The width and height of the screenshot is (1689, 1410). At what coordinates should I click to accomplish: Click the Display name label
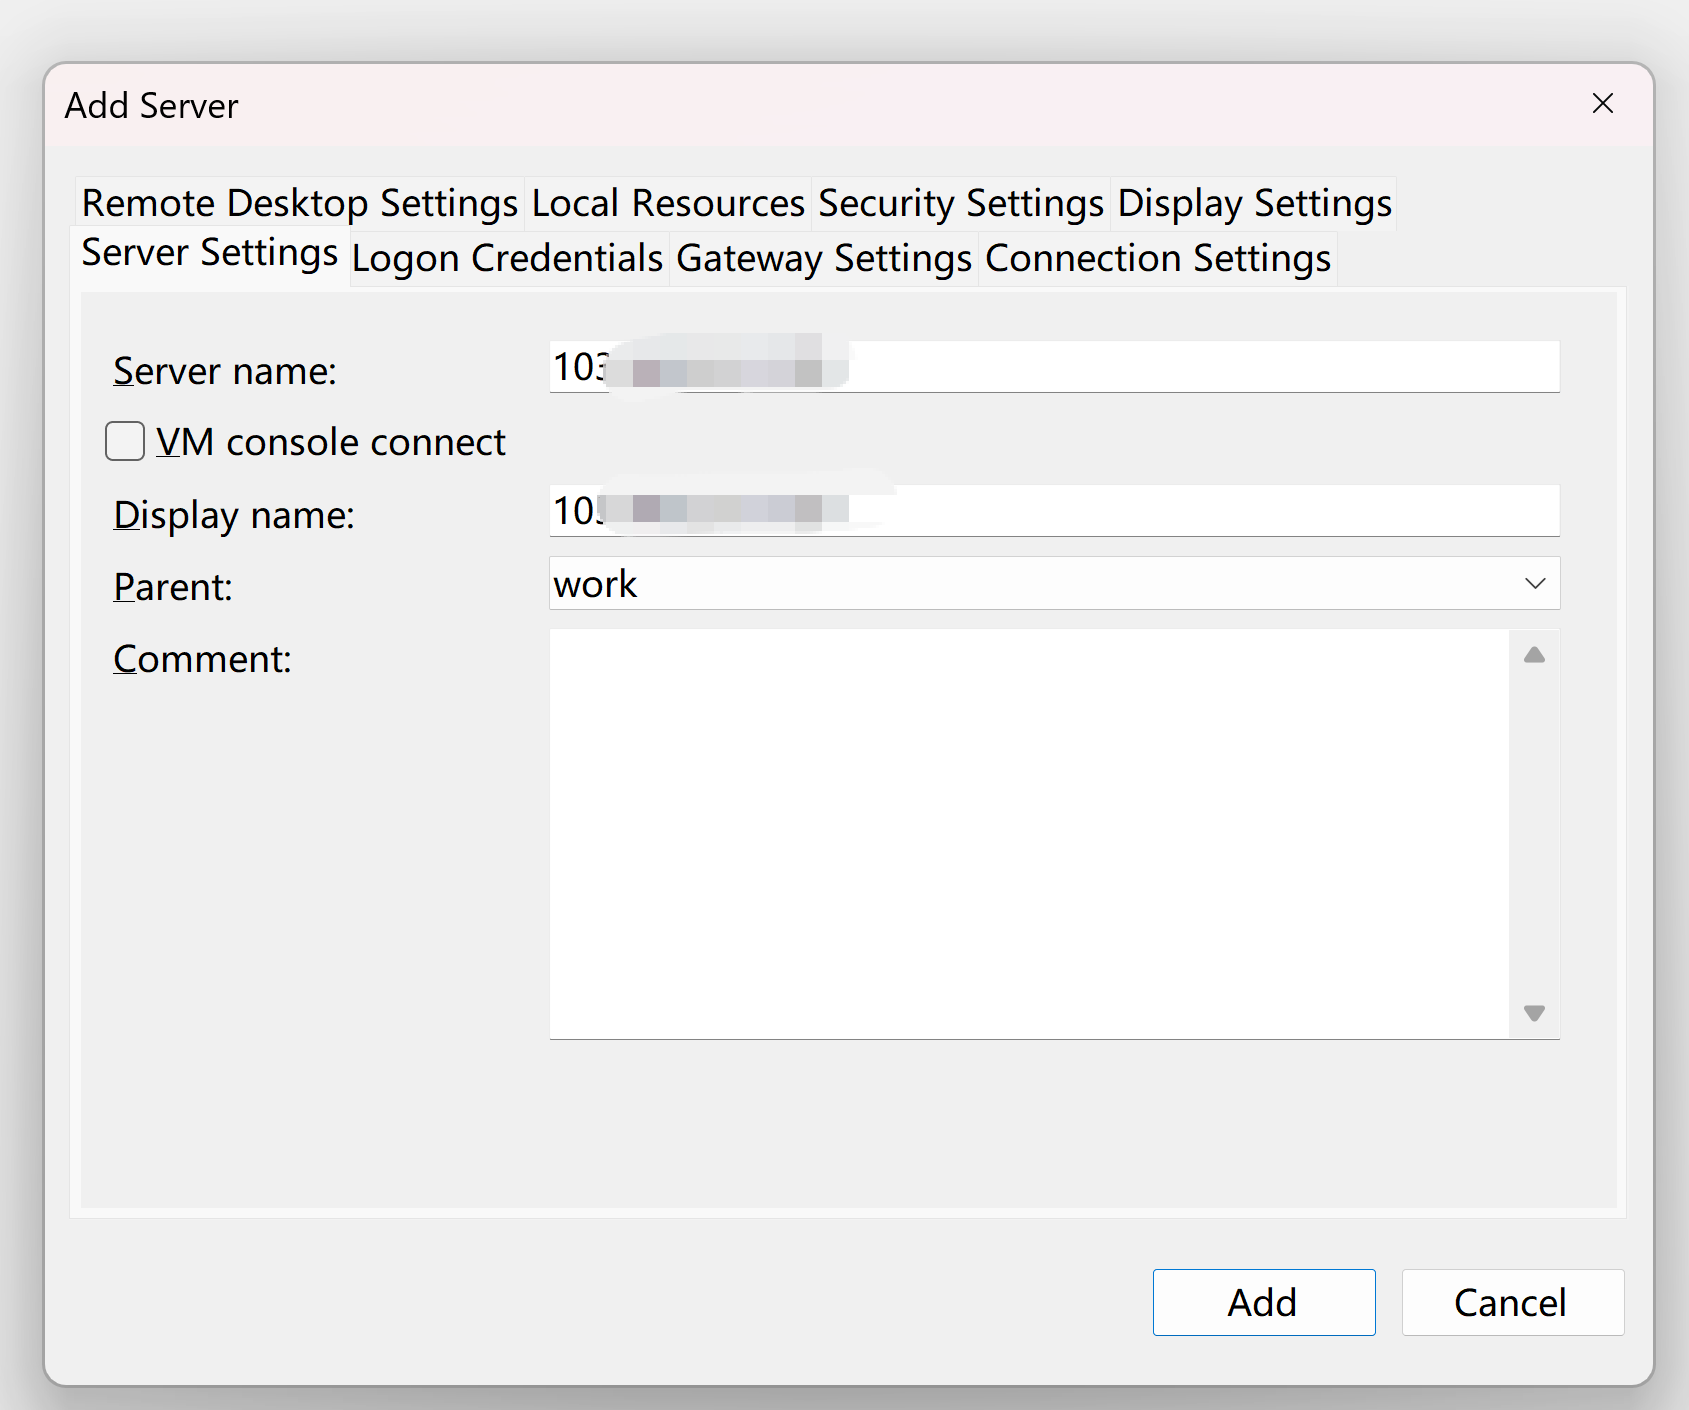tap(234, 515)
